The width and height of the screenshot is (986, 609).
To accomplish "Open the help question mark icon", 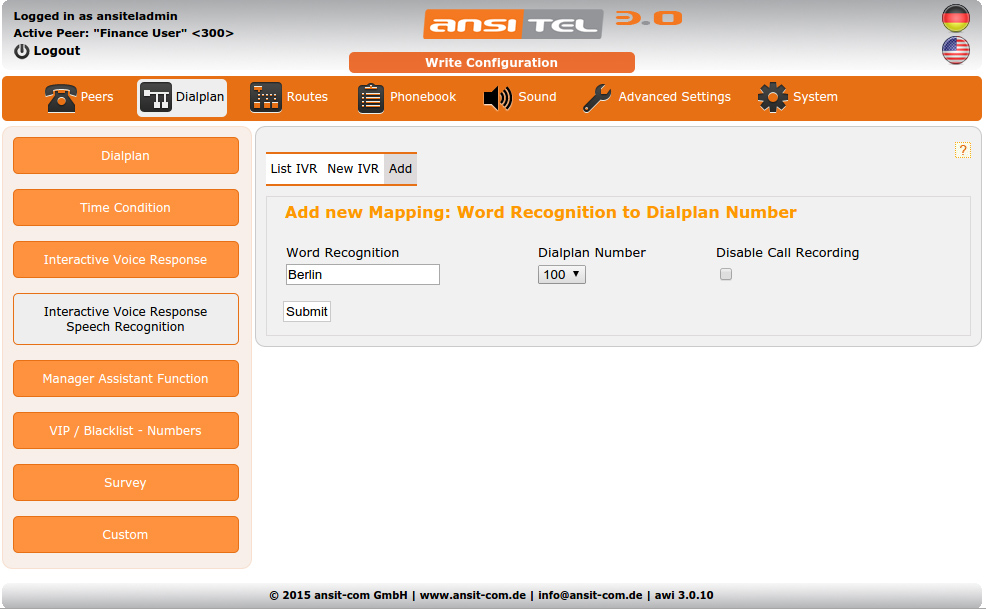I will pyautogui.click(x=963, y=150).
